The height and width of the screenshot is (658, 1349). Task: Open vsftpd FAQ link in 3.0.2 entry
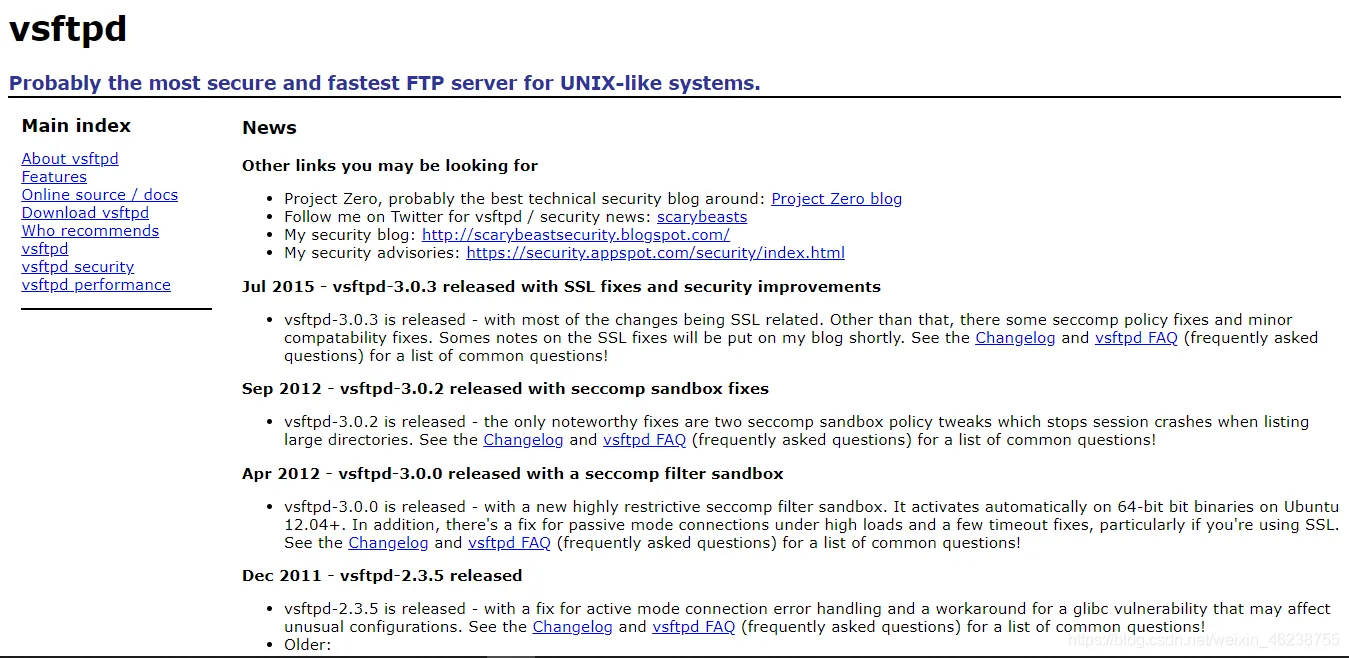[x=644, y=440]
